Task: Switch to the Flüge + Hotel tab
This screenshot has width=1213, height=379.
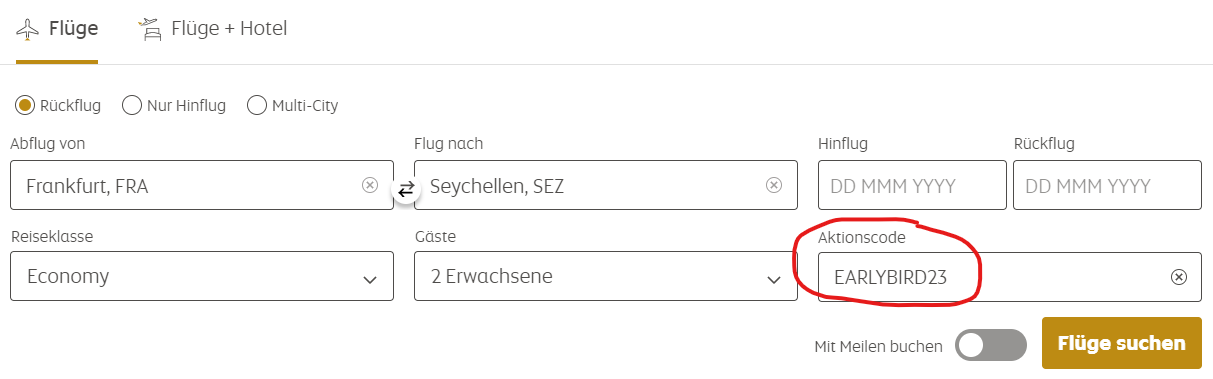Action: click(212, 30)
